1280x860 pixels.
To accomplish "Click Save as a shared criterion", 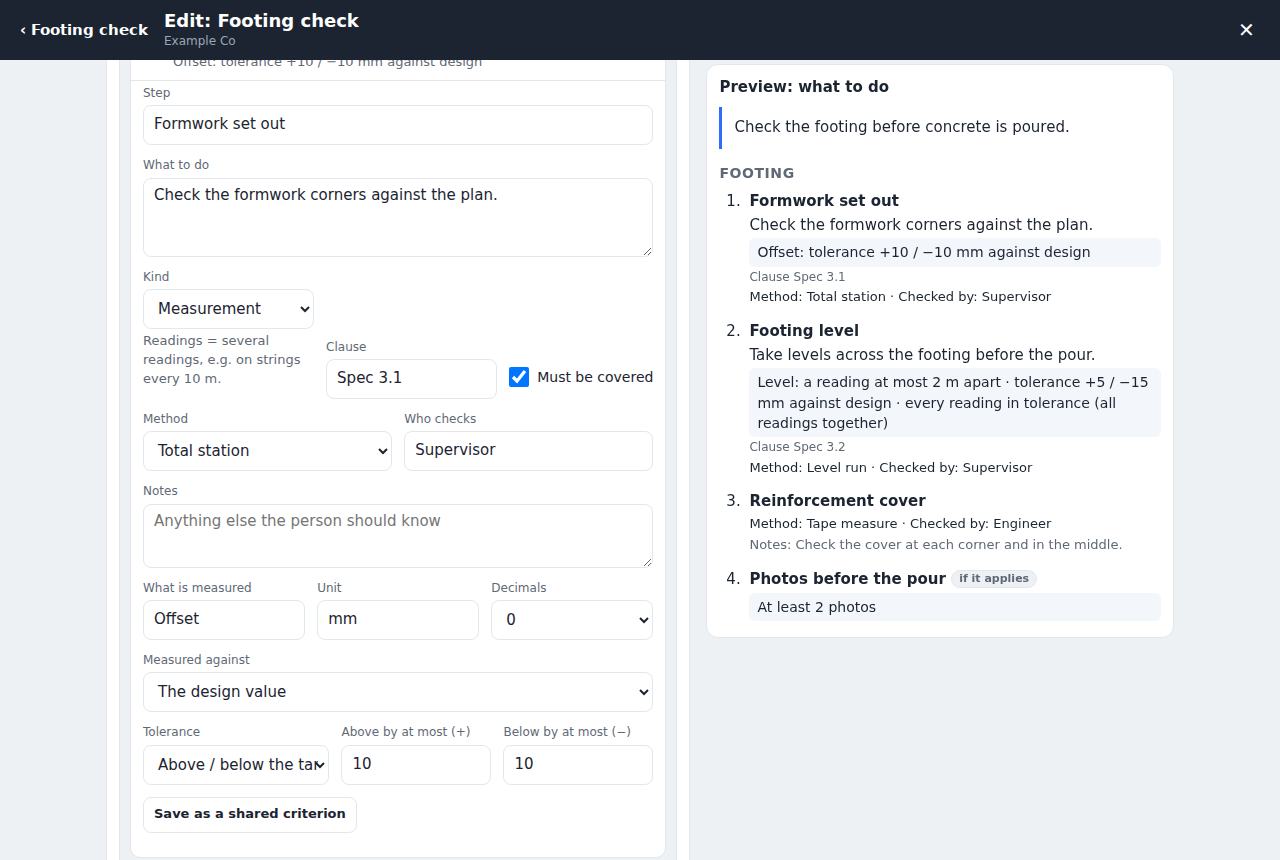I will pyautogui.click(x=250, y=814).
